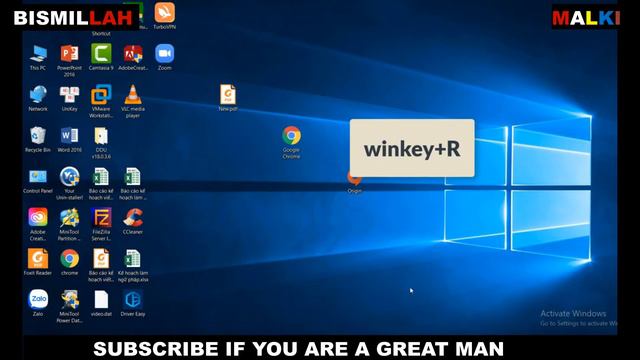Open the Control Panel shortcut
This screenshot has width=640, height=360.
click(38, 177)
